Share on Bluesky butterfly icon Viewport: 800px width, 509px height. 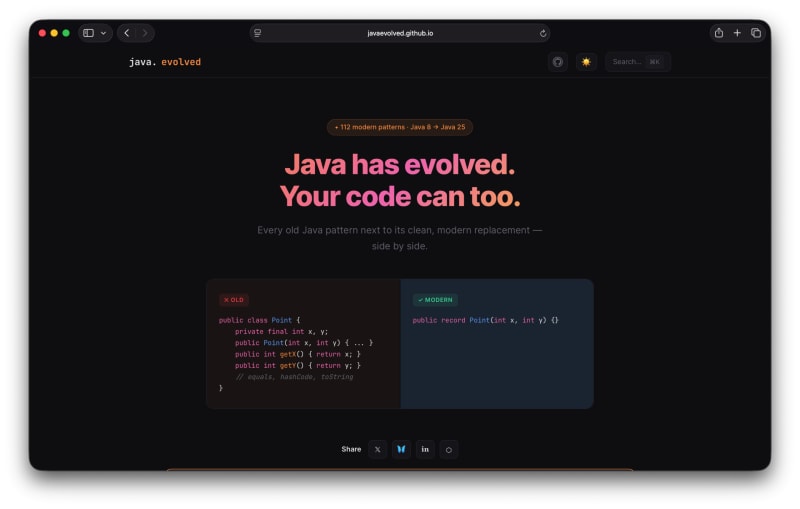(x=401, y=449)
